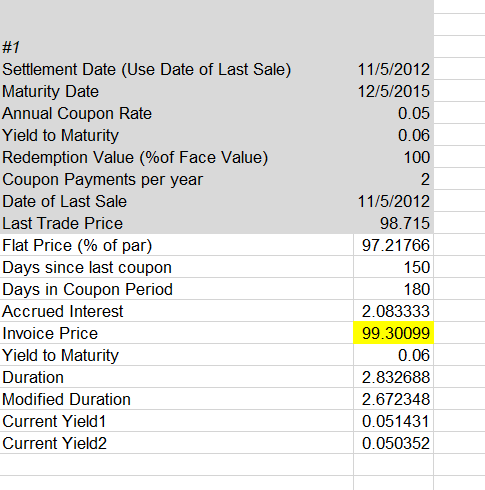The height and width of the screenshot is (490, 485).
Task: Click the #1 heading cell
Action: point(177,47)
